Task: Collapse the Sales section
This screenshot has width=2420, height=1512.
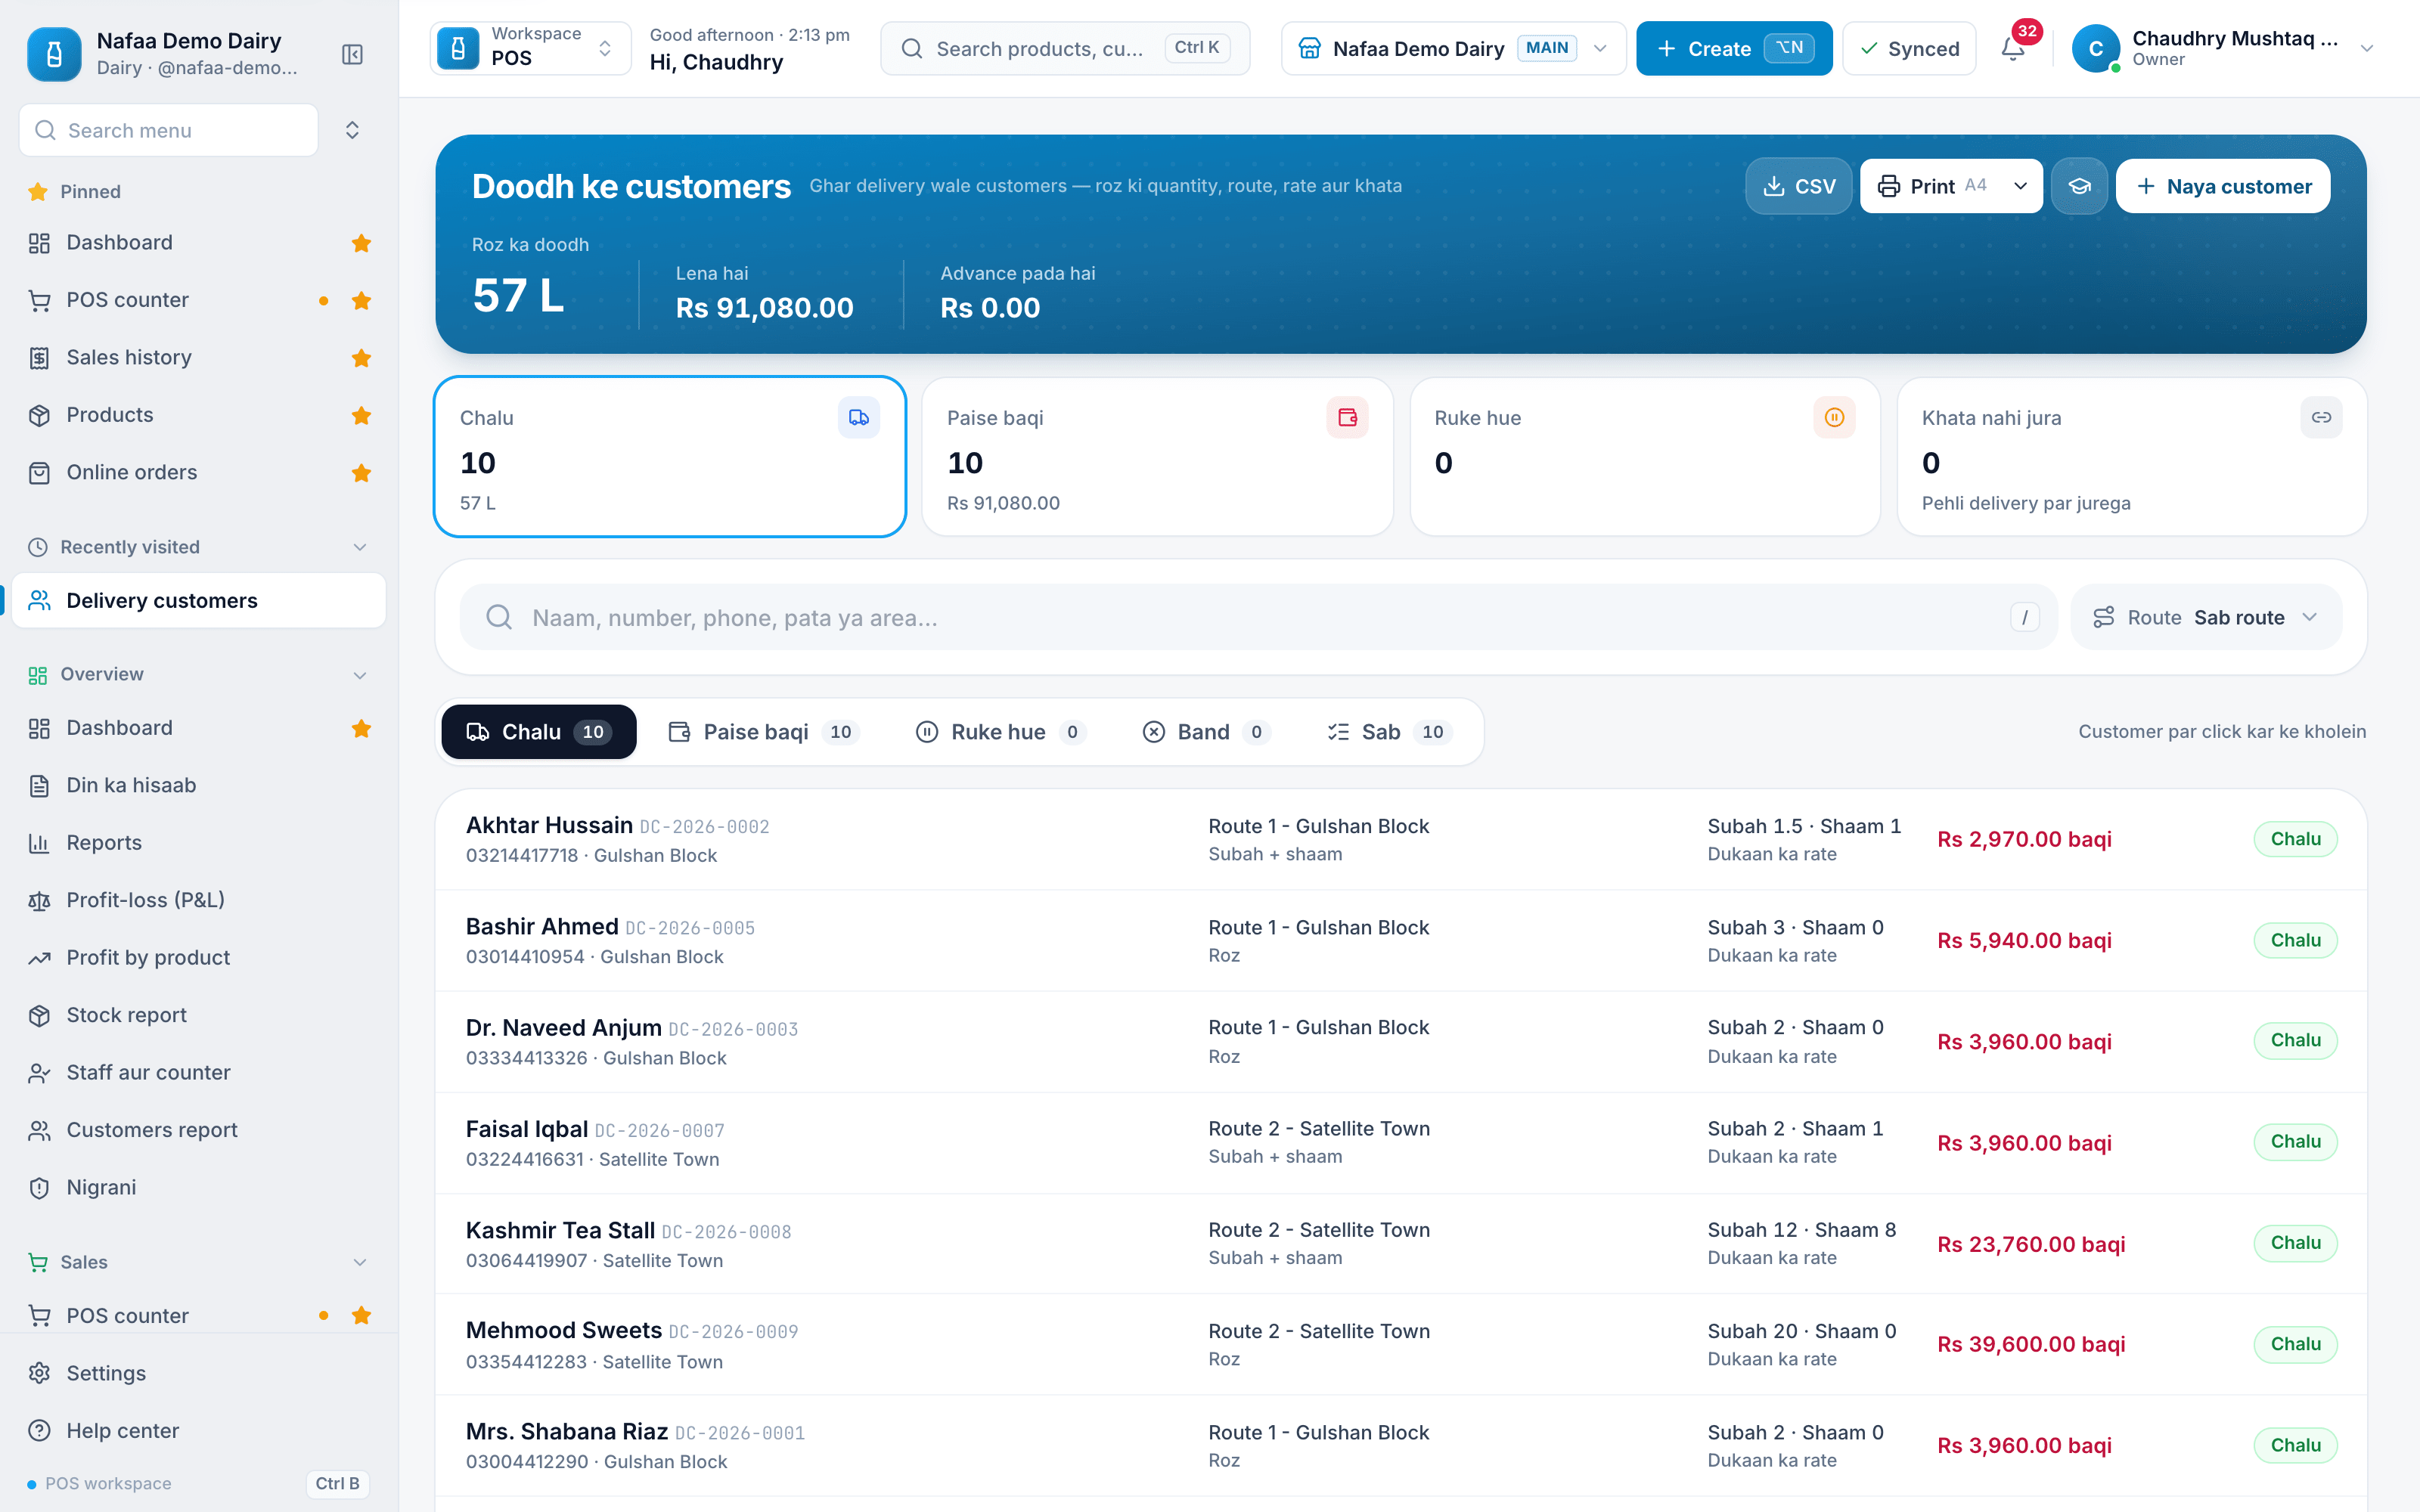Action: [360, 1262]
